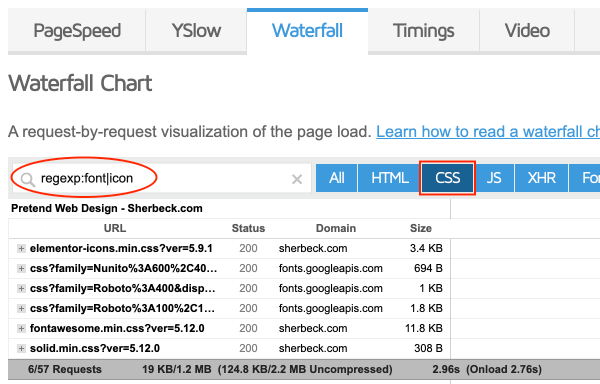The height and width of the screenshot is (384, 600).
Task: Click the Status column header
Action: [248, 228]
